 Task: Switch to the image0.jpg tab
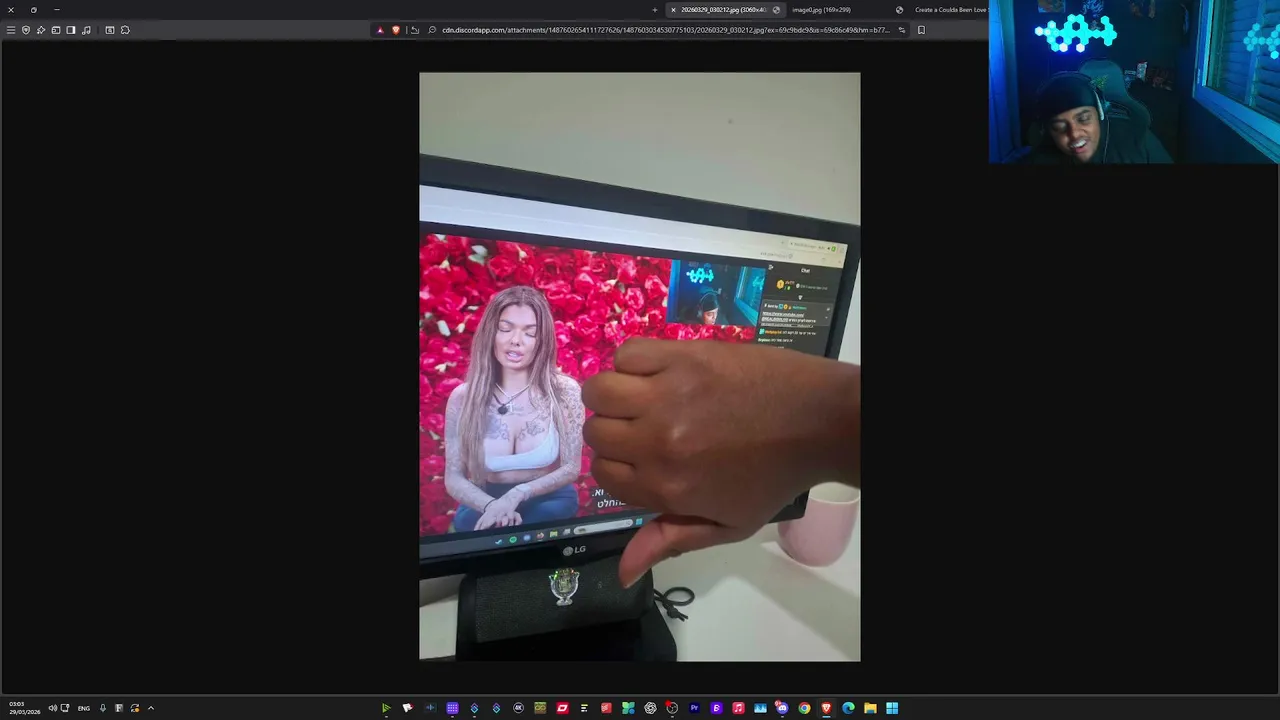(821, 10)
